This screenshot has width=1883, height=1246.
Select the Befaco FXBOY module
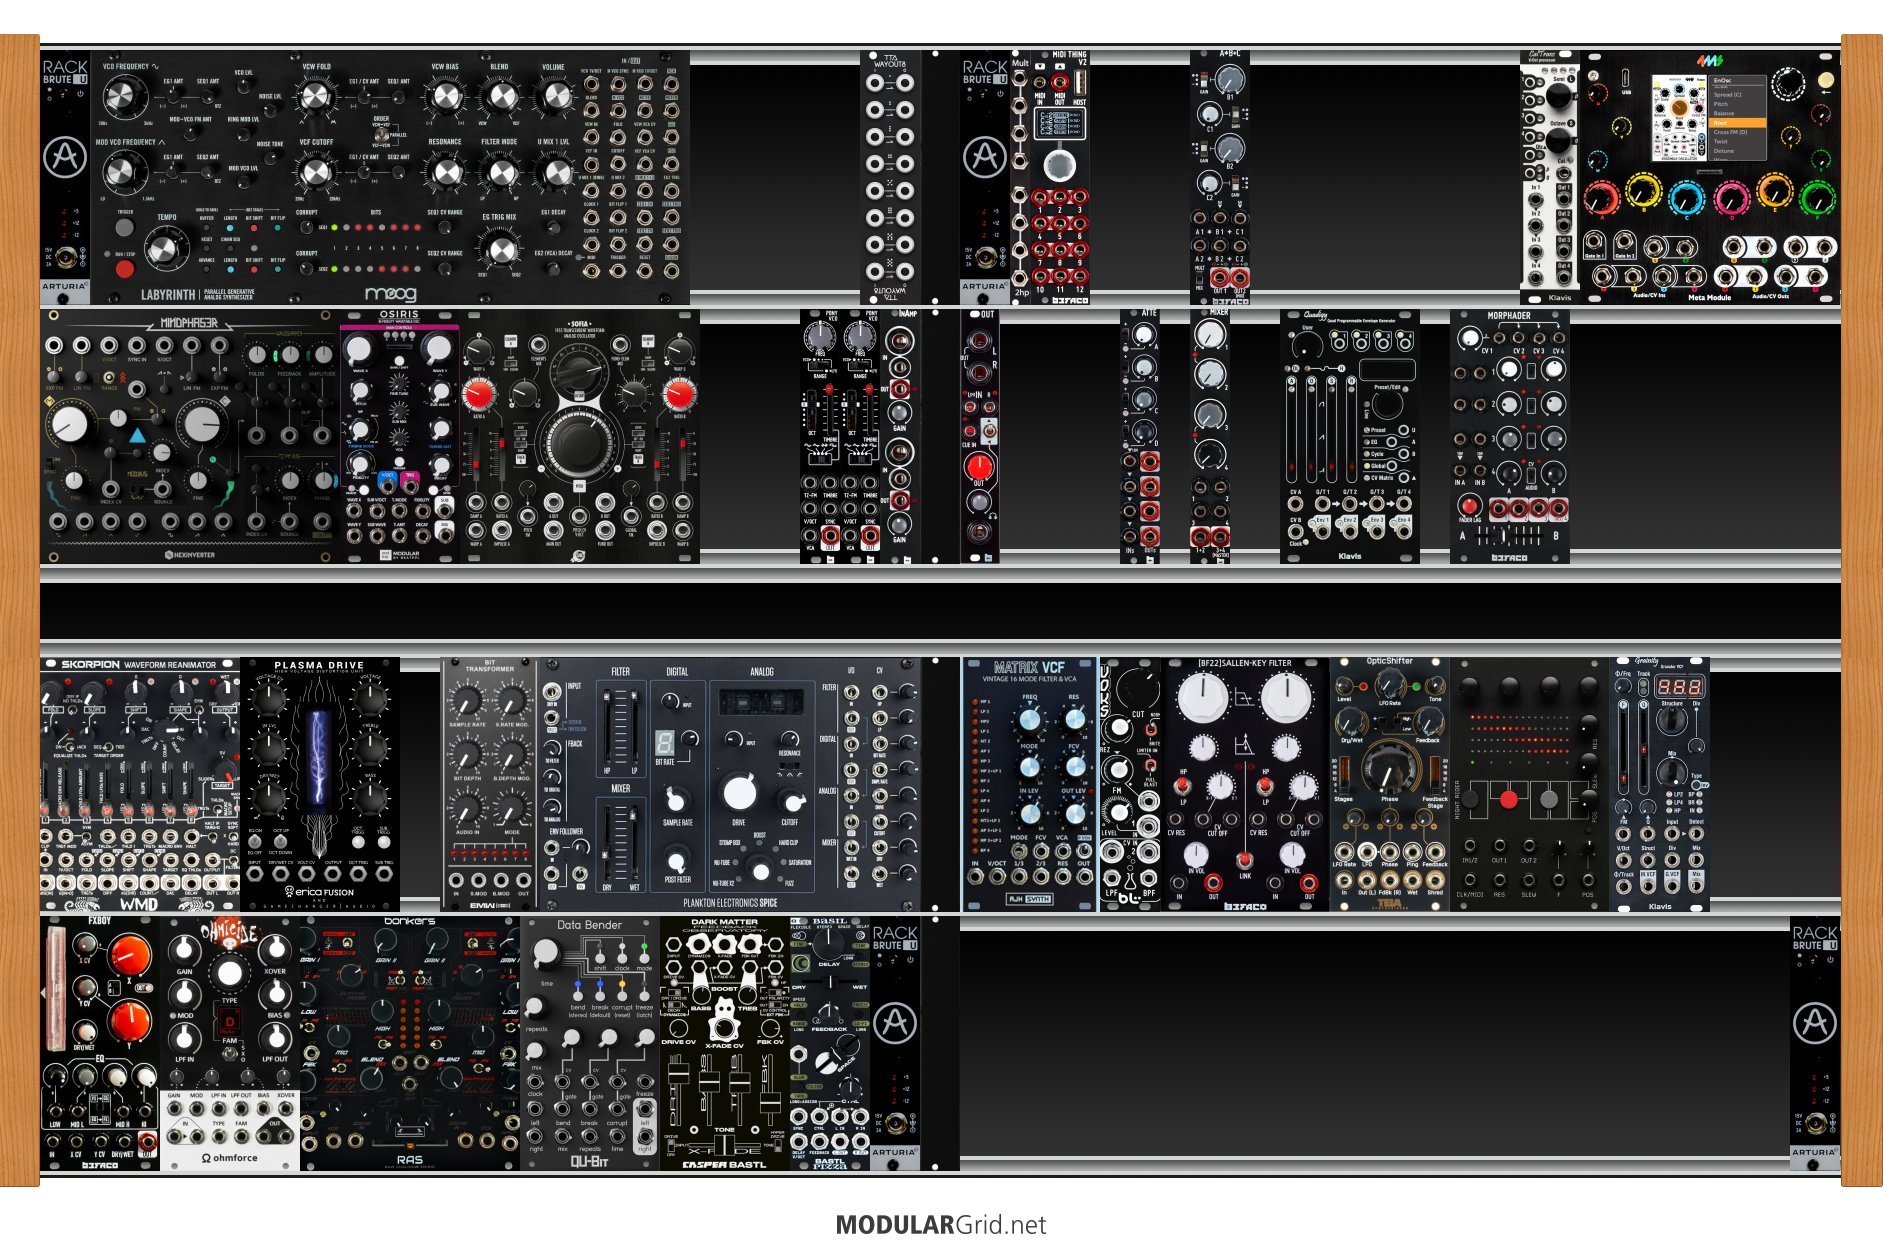pos(100,1044)
